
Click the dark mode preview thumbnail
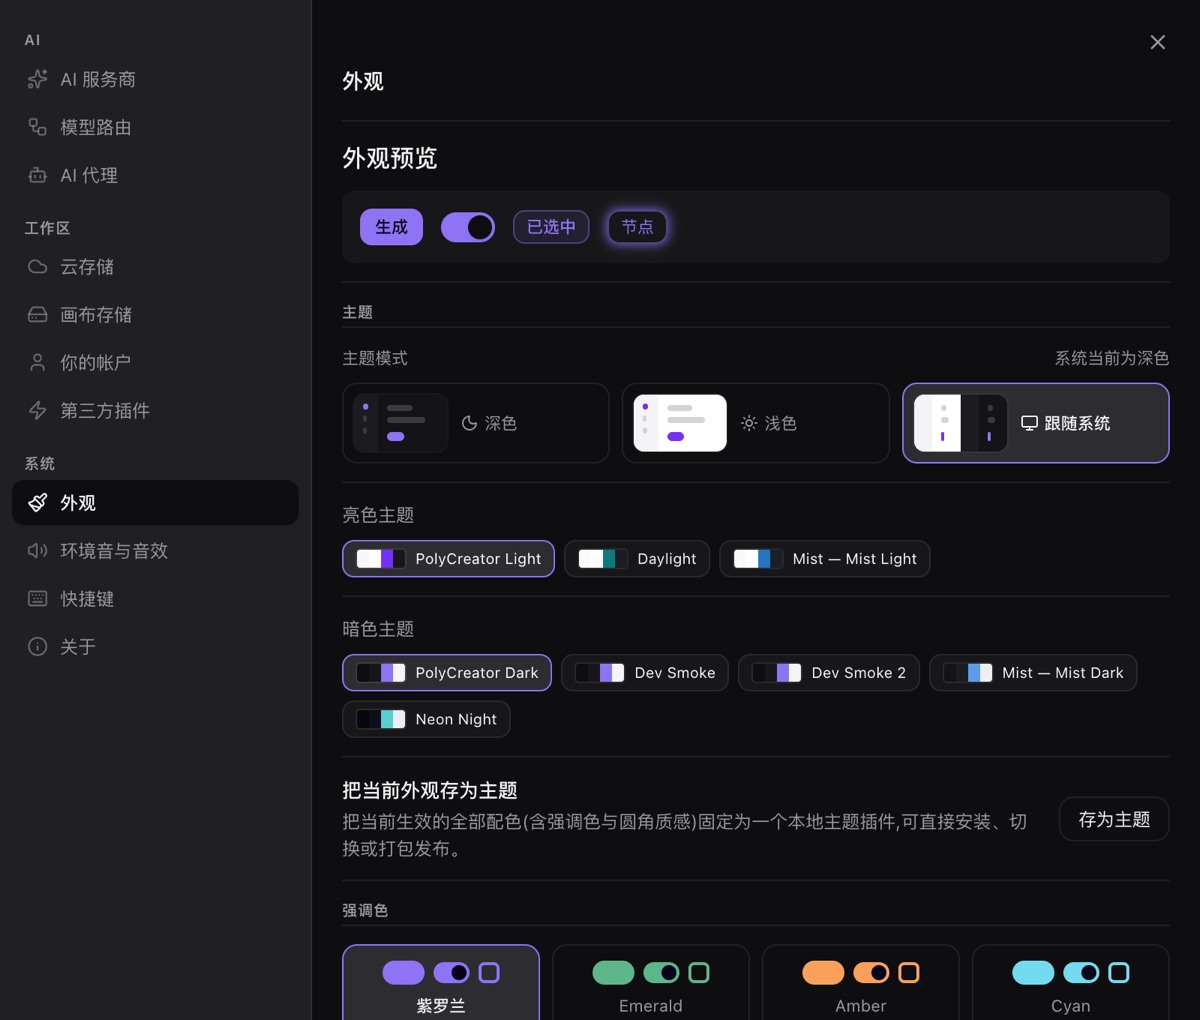tap(400, 423)
